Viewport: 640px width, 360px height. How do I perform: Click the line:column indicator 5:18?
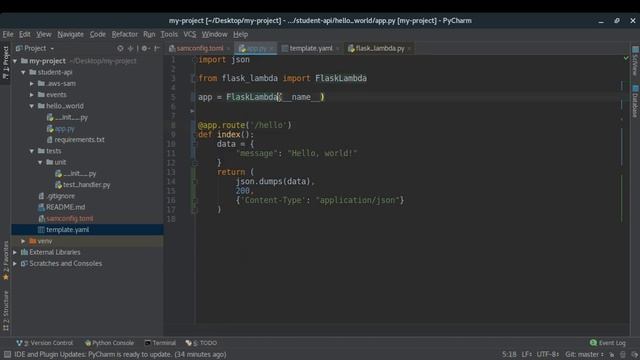coord(509,354)
